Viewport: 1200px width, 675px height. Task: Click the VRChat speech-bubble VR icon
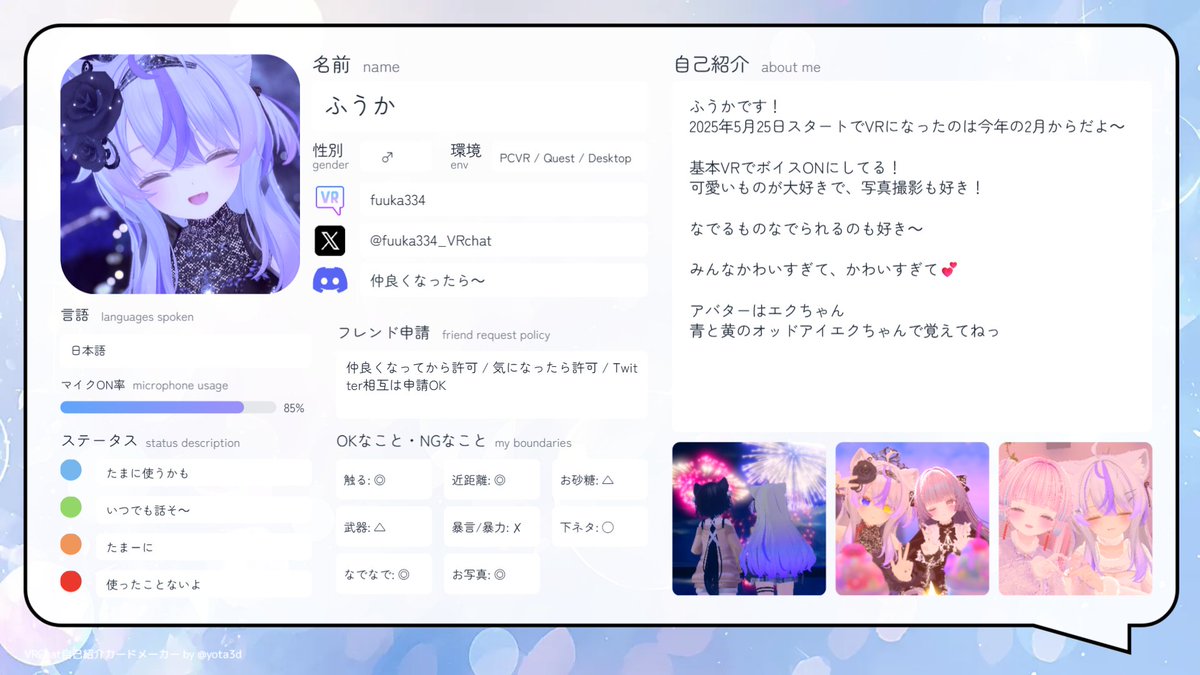coord(330,201)
